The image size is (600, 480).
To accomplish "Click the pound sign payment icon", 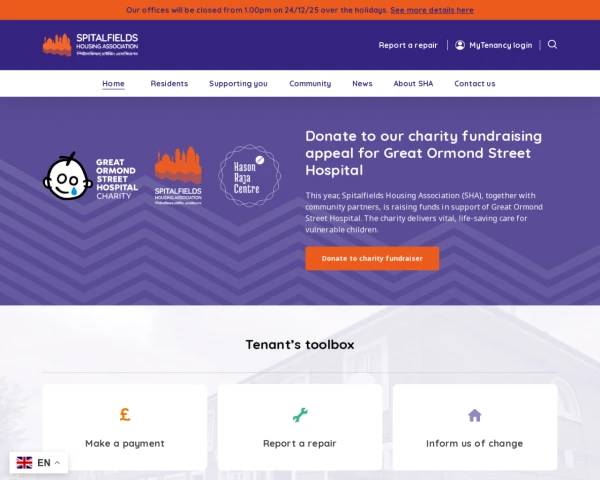I will pyautogui.click(x=125, y=415).
